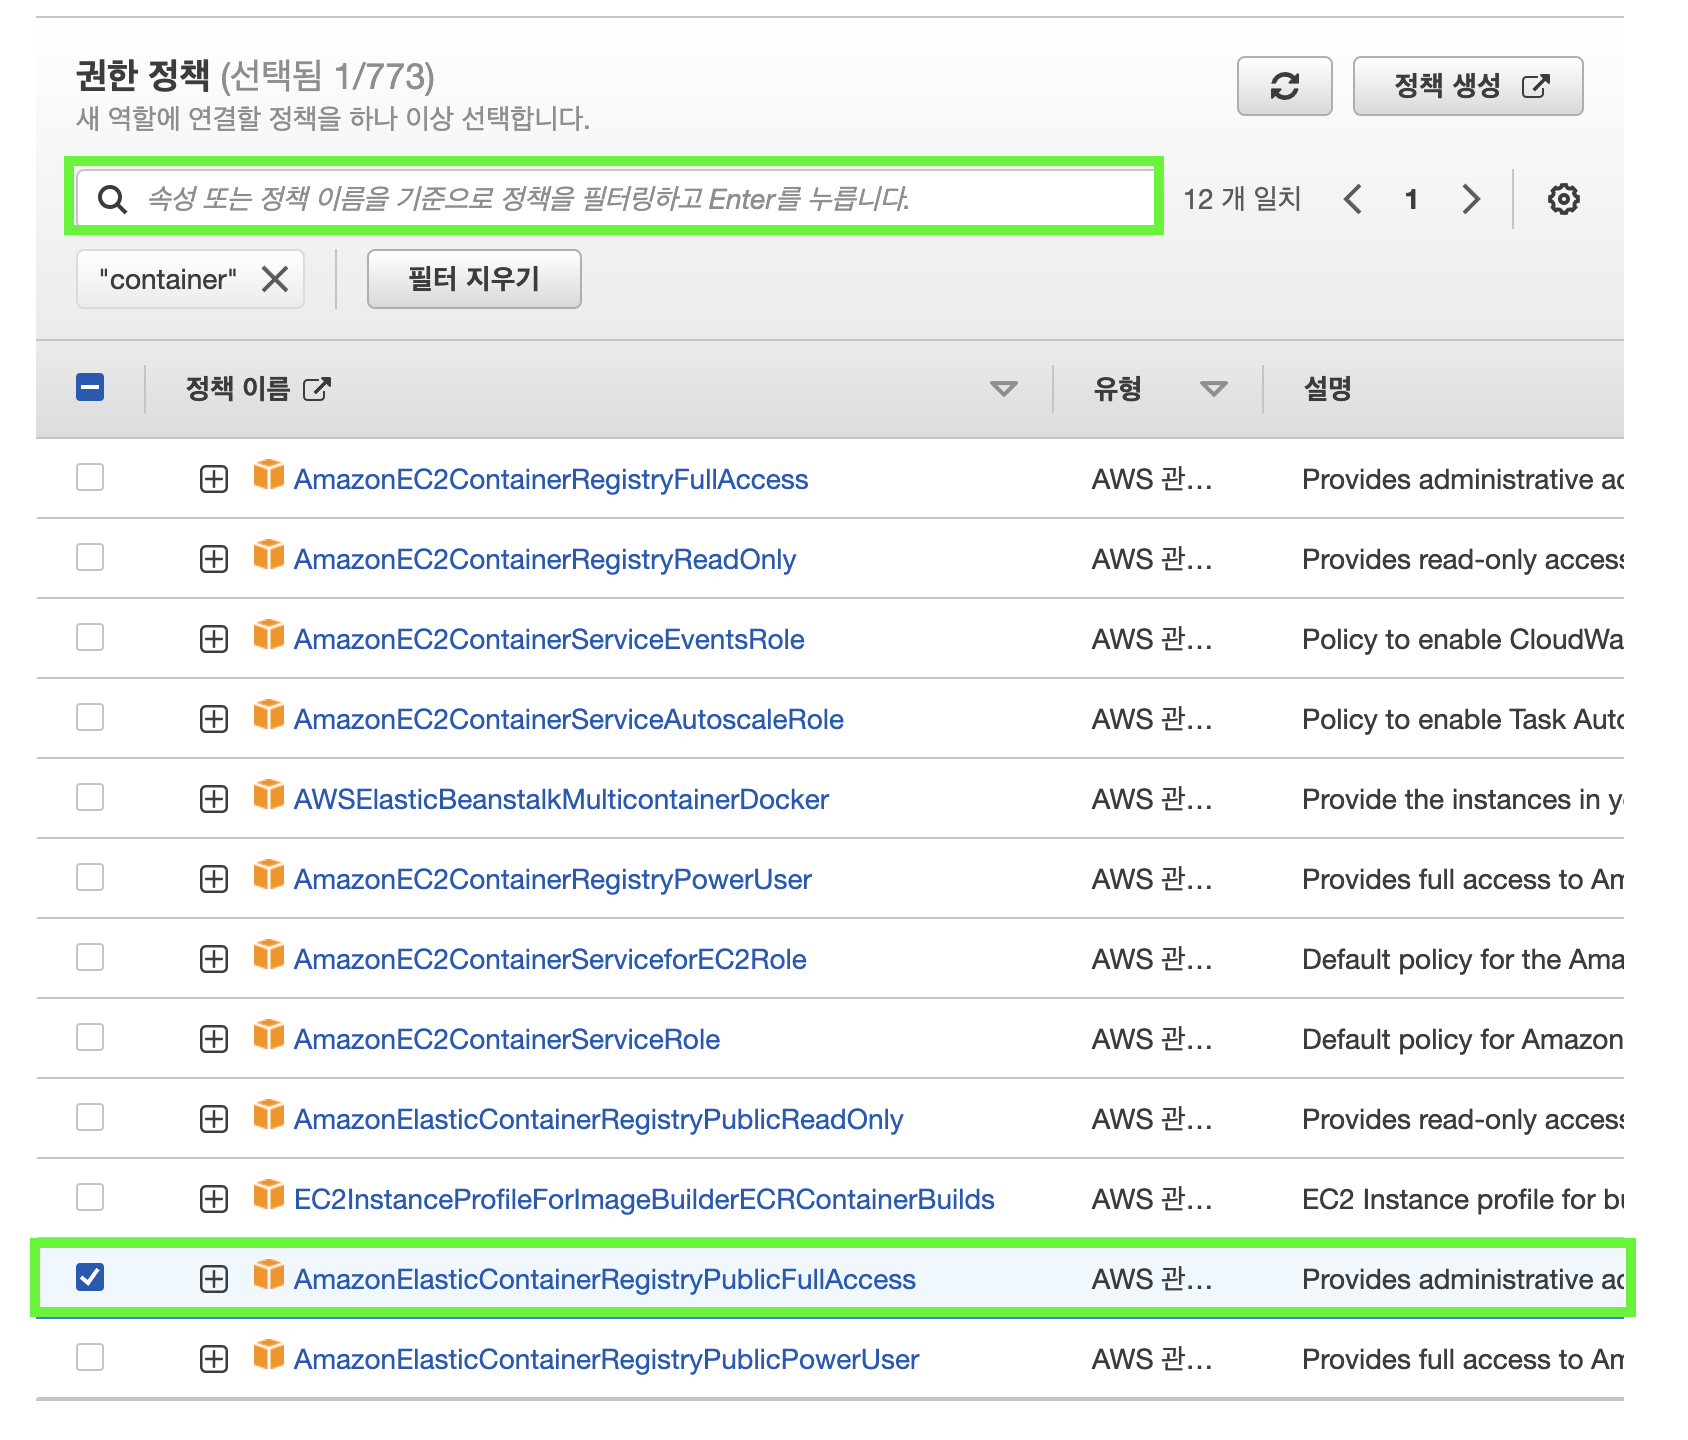The height and width of the screenshot is (1440, 1688).
Task: Click package icon for AmazonElasticContainerRegistryPublicFullAccess
Action: (268, 1275)
